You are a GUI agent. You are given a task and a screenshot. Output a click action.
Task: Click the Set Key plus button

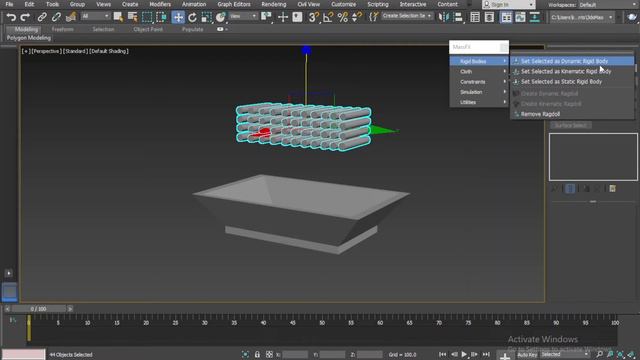pos(505,356)
